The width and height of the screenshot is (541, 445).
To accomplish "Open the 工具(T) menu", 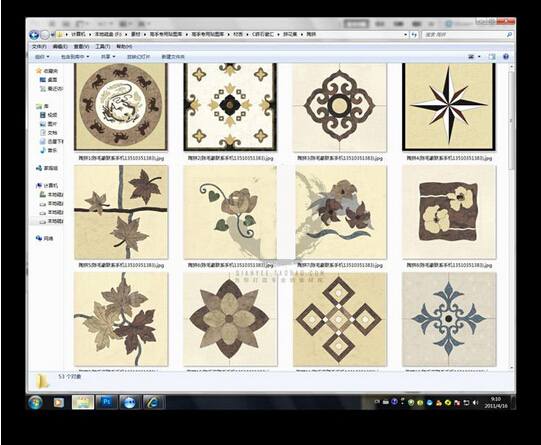I will click(102, 47).
